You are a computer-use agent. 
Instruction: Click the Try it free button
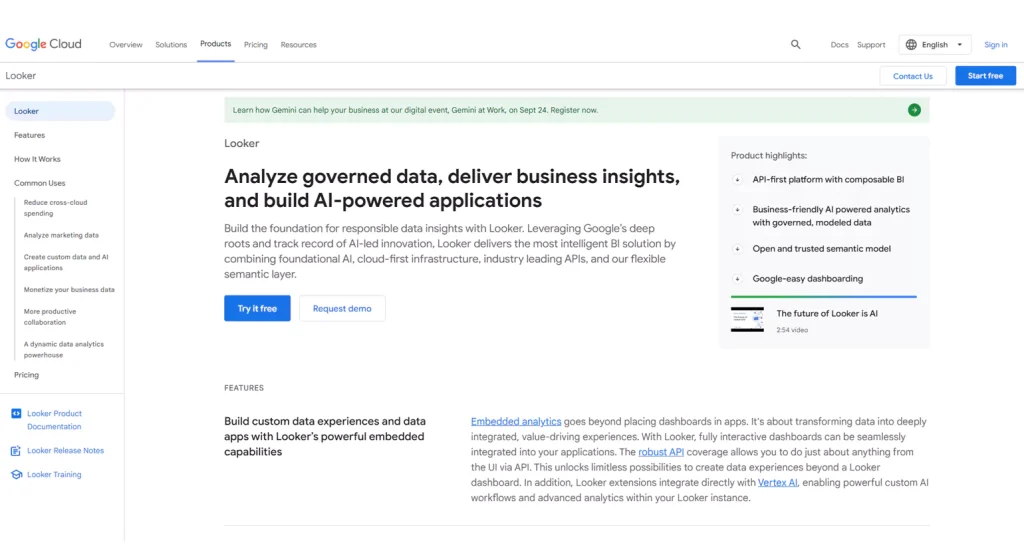(x=257, y=309)
